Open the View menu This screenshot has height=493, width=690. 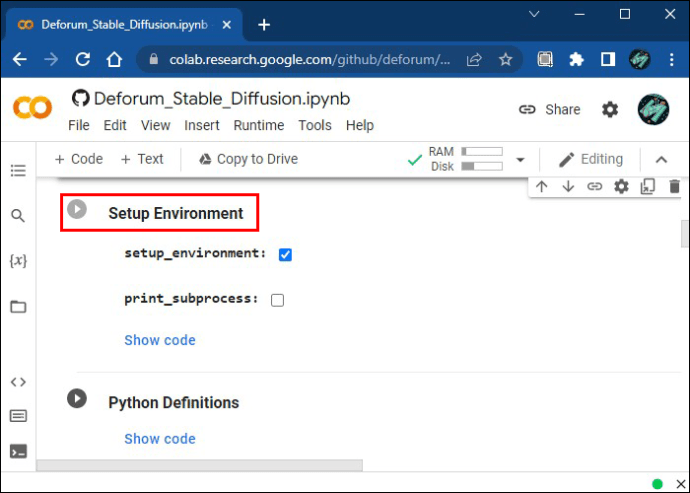coord(155,125)
